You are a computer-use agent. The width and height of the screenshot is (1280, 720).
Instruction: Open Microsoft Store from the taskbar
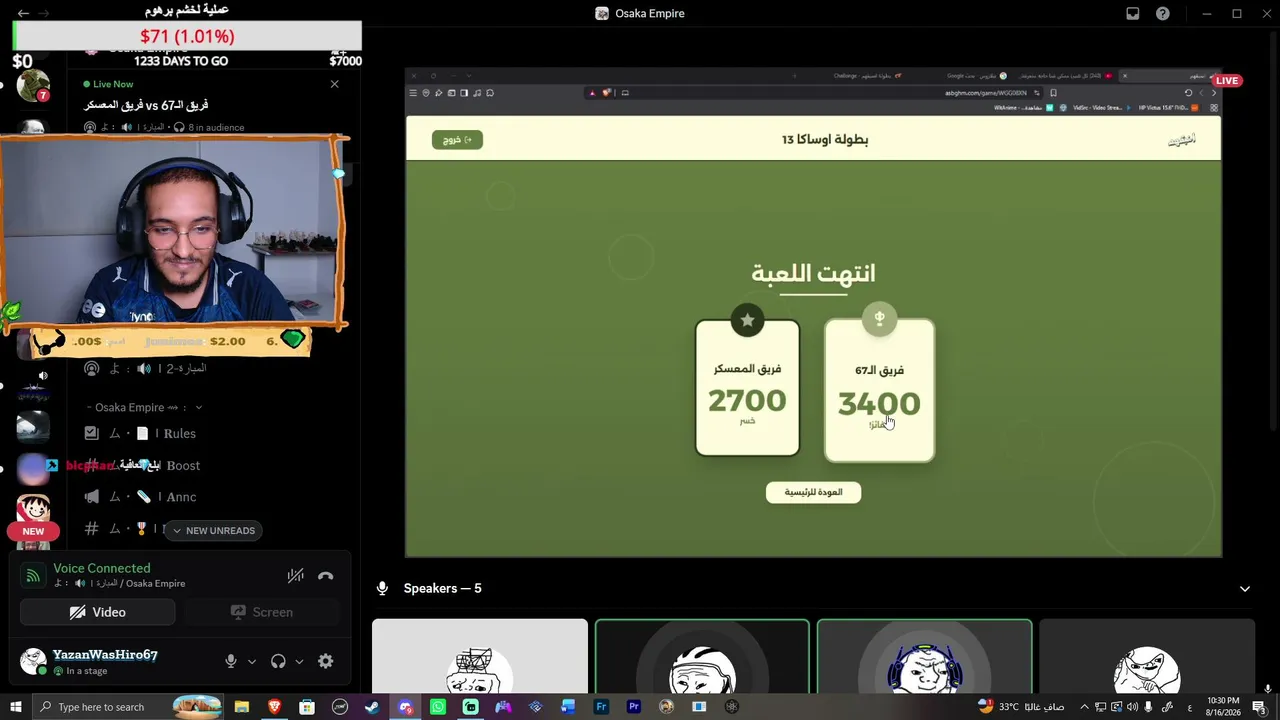coord(307,707)
